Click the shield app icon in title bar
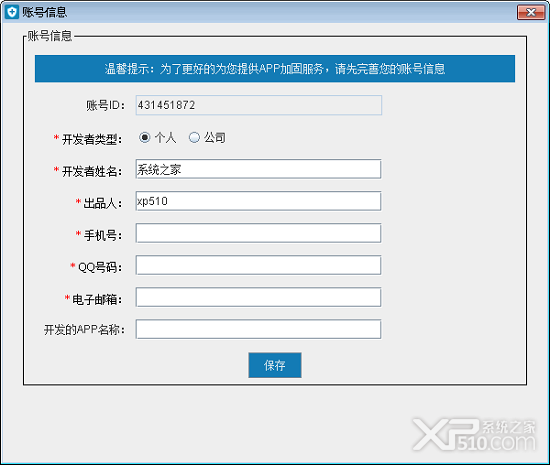Image resolution: width=550 pixels, height=465 pixels. pos(12,12)
